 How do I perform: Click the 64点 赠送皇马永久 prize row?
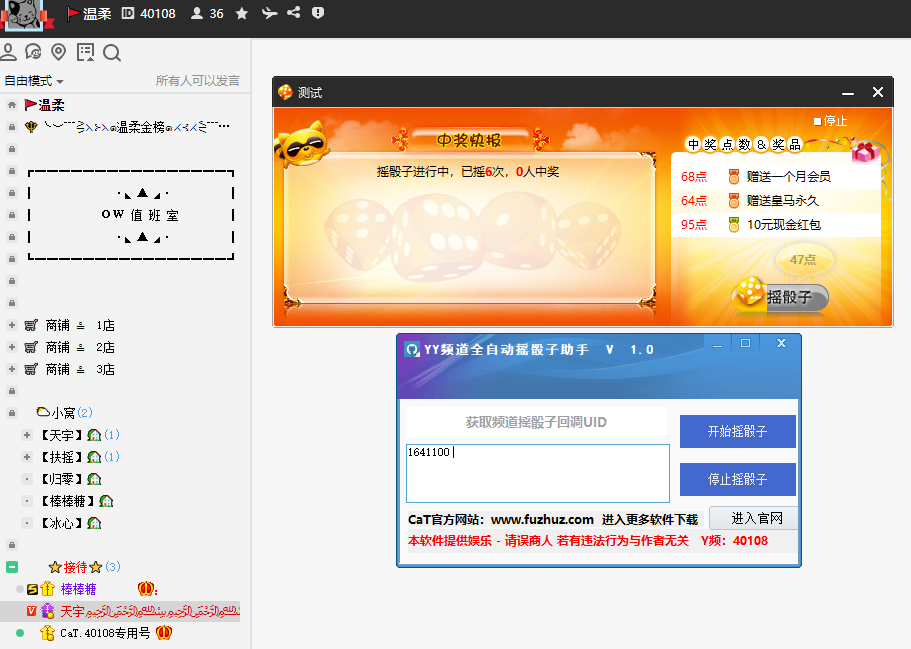click(x=776, y=200)
